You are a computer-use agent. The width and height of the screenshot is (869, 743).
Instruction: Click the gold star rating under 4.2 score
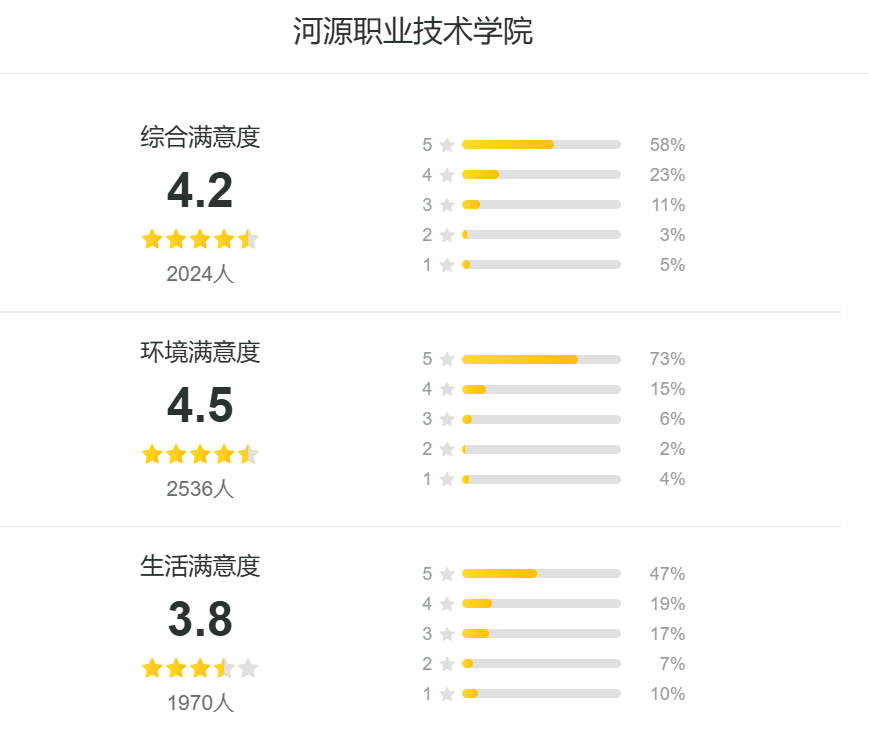click(200, 239)
